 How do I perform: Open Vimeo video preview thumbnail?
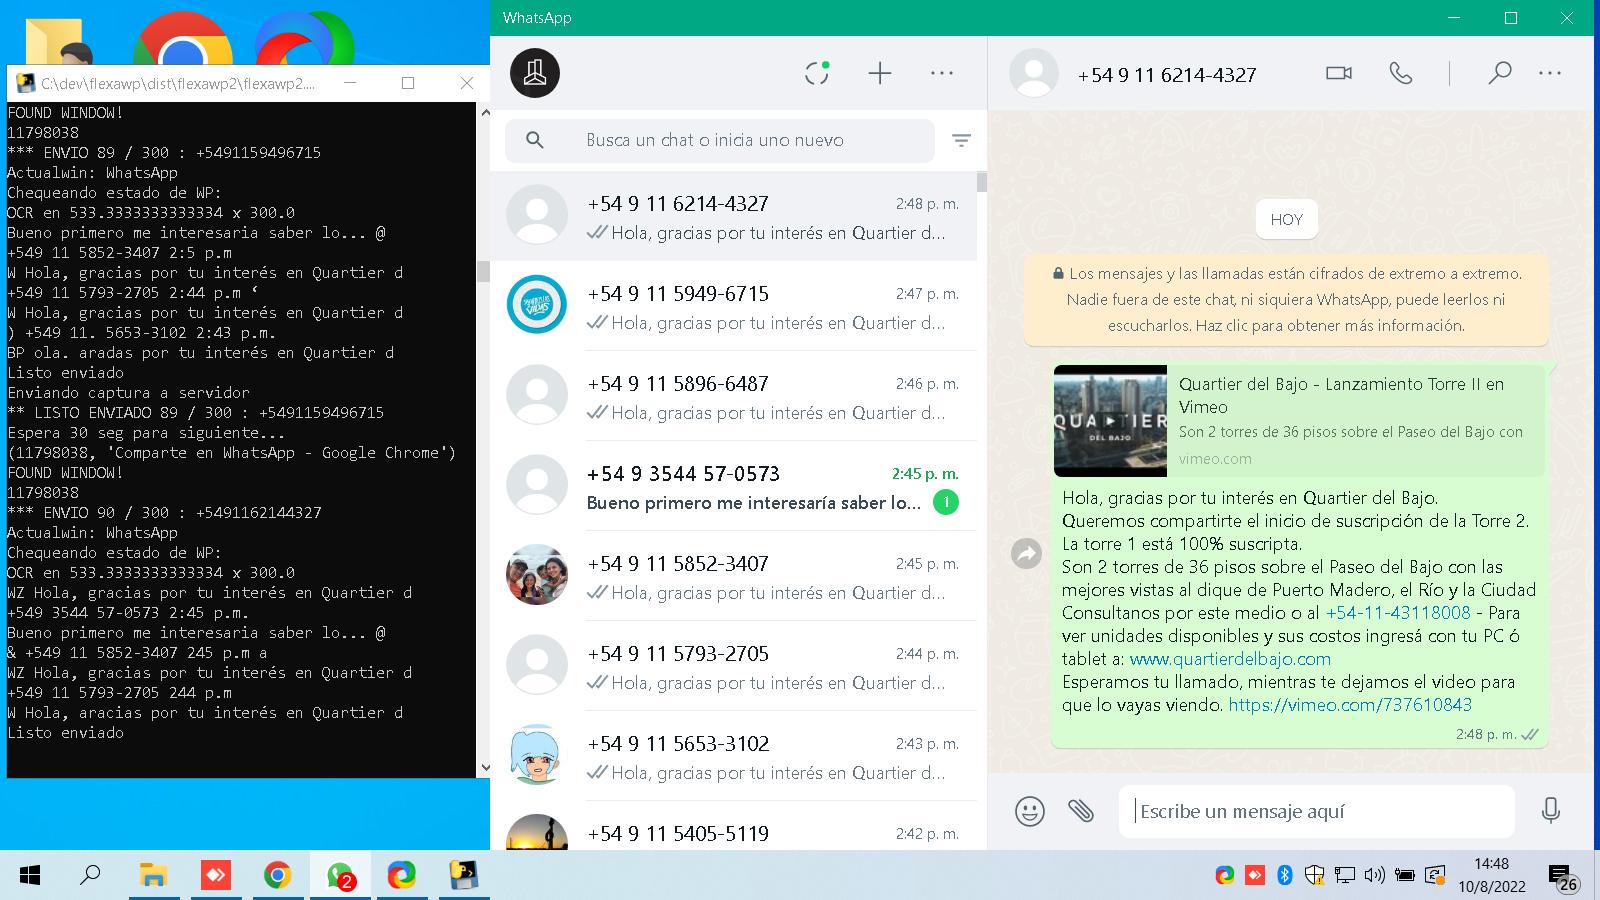pos(1110,421)
